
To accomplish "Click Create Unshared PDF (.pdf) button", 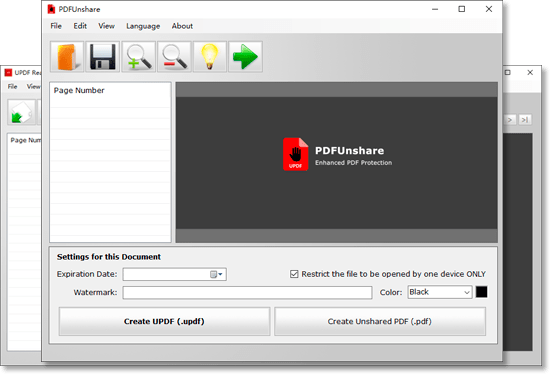I will pyautogui.click(x=380, y=321).
